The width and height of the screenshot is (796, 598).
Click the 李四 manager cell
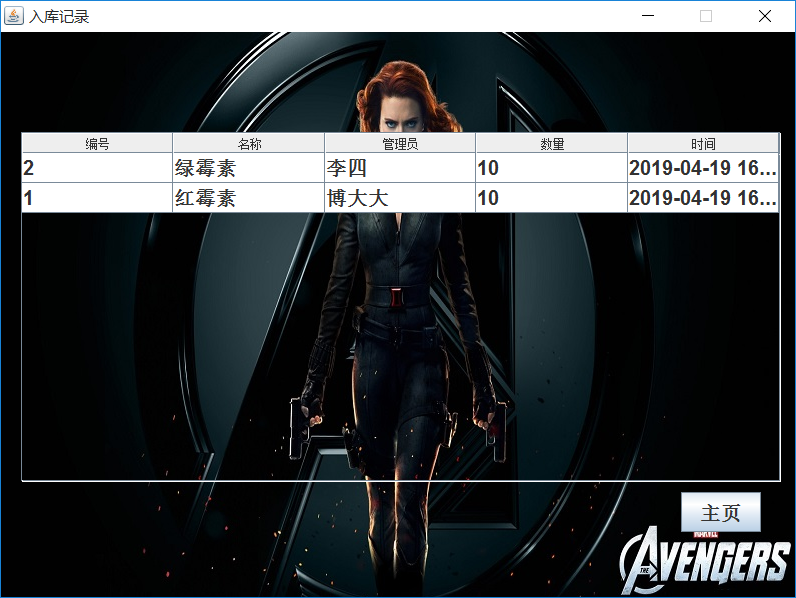tap(400, 168)
